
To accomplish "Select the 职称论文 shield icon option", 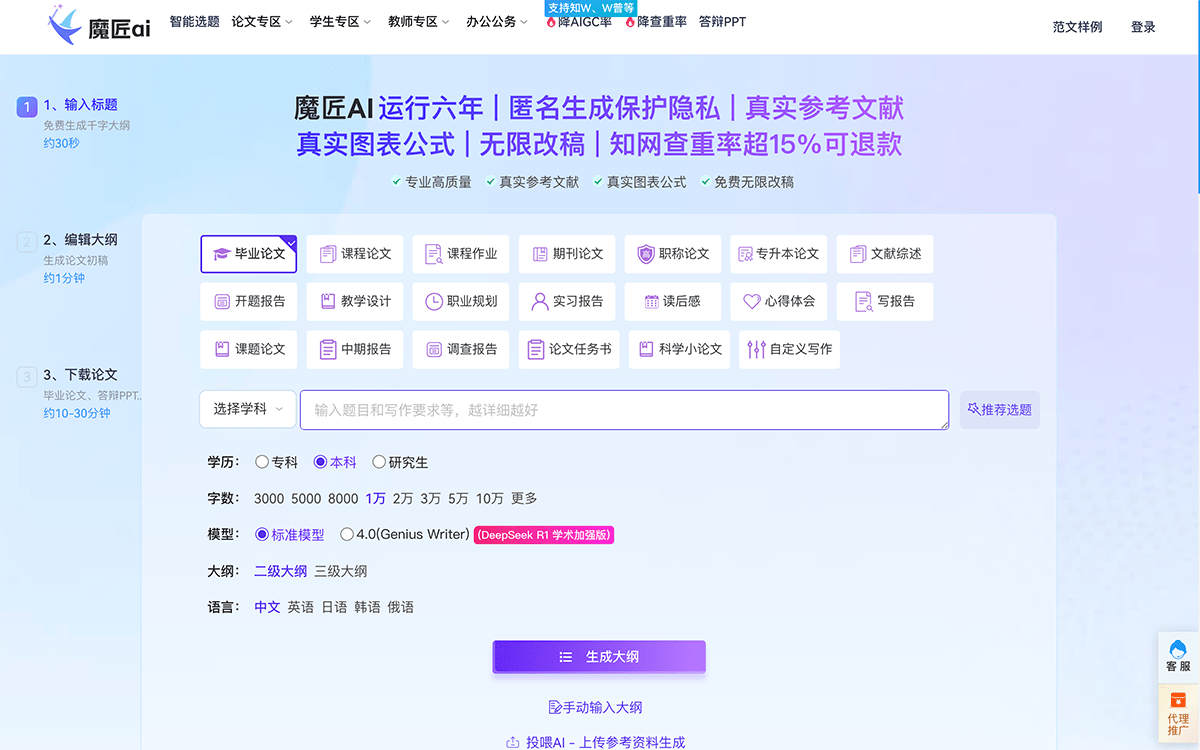I will point(672,253).
